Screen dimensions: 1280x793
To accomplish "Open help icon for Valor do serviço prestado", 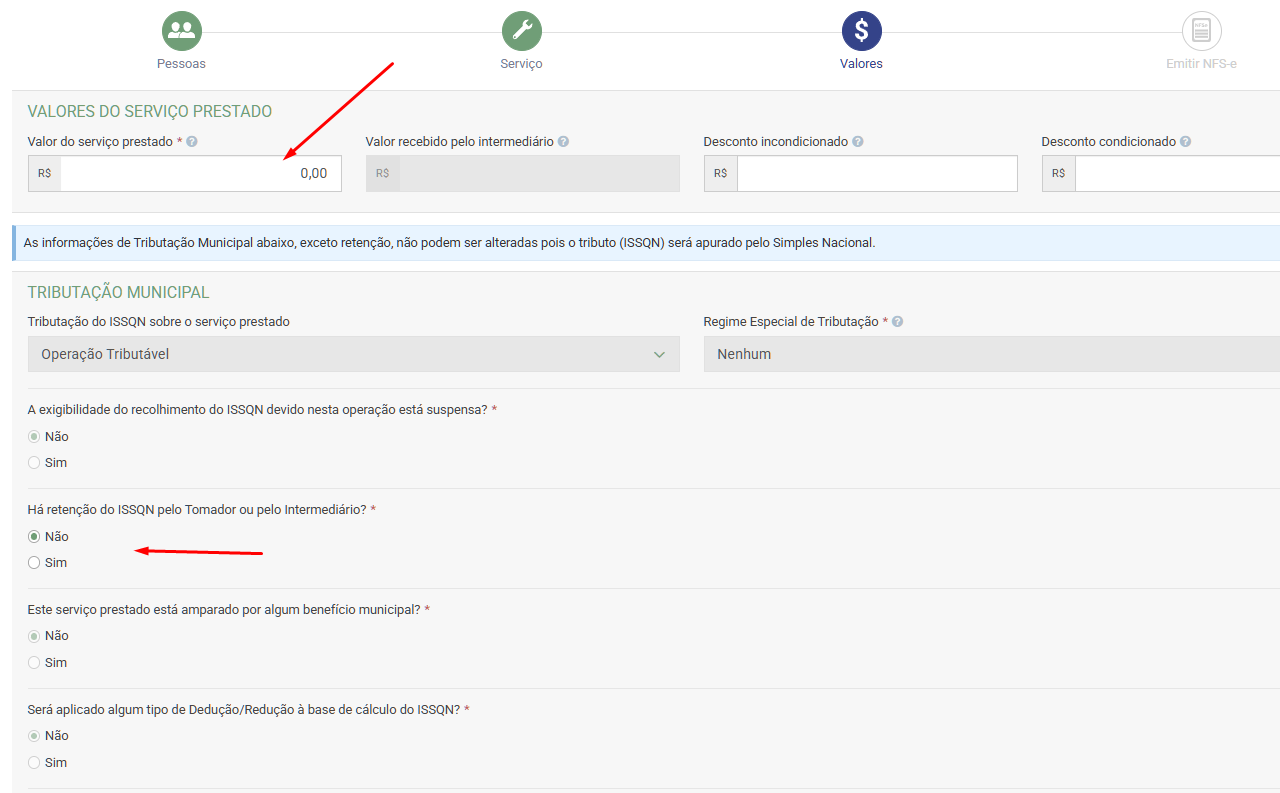I will [x=192, y=142].
